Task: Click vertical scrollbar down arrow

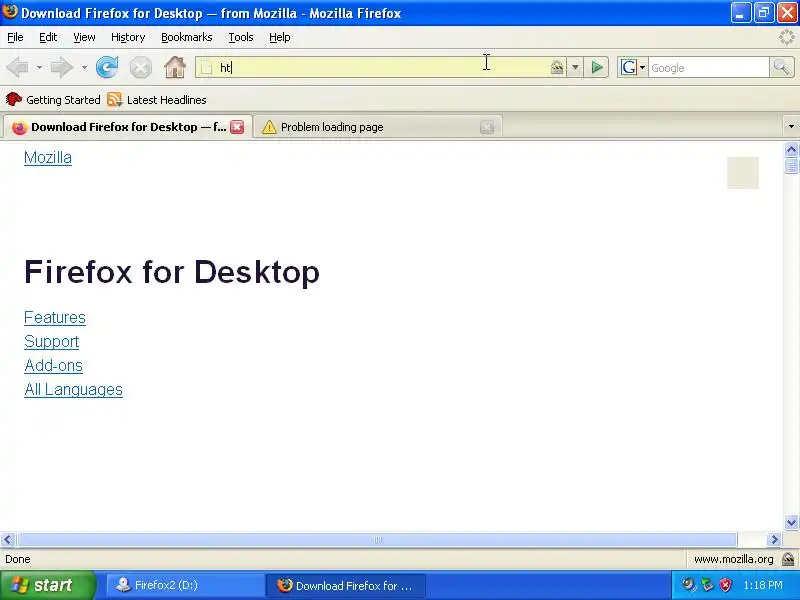Action: pyautogui.click(x=791, y=522)
